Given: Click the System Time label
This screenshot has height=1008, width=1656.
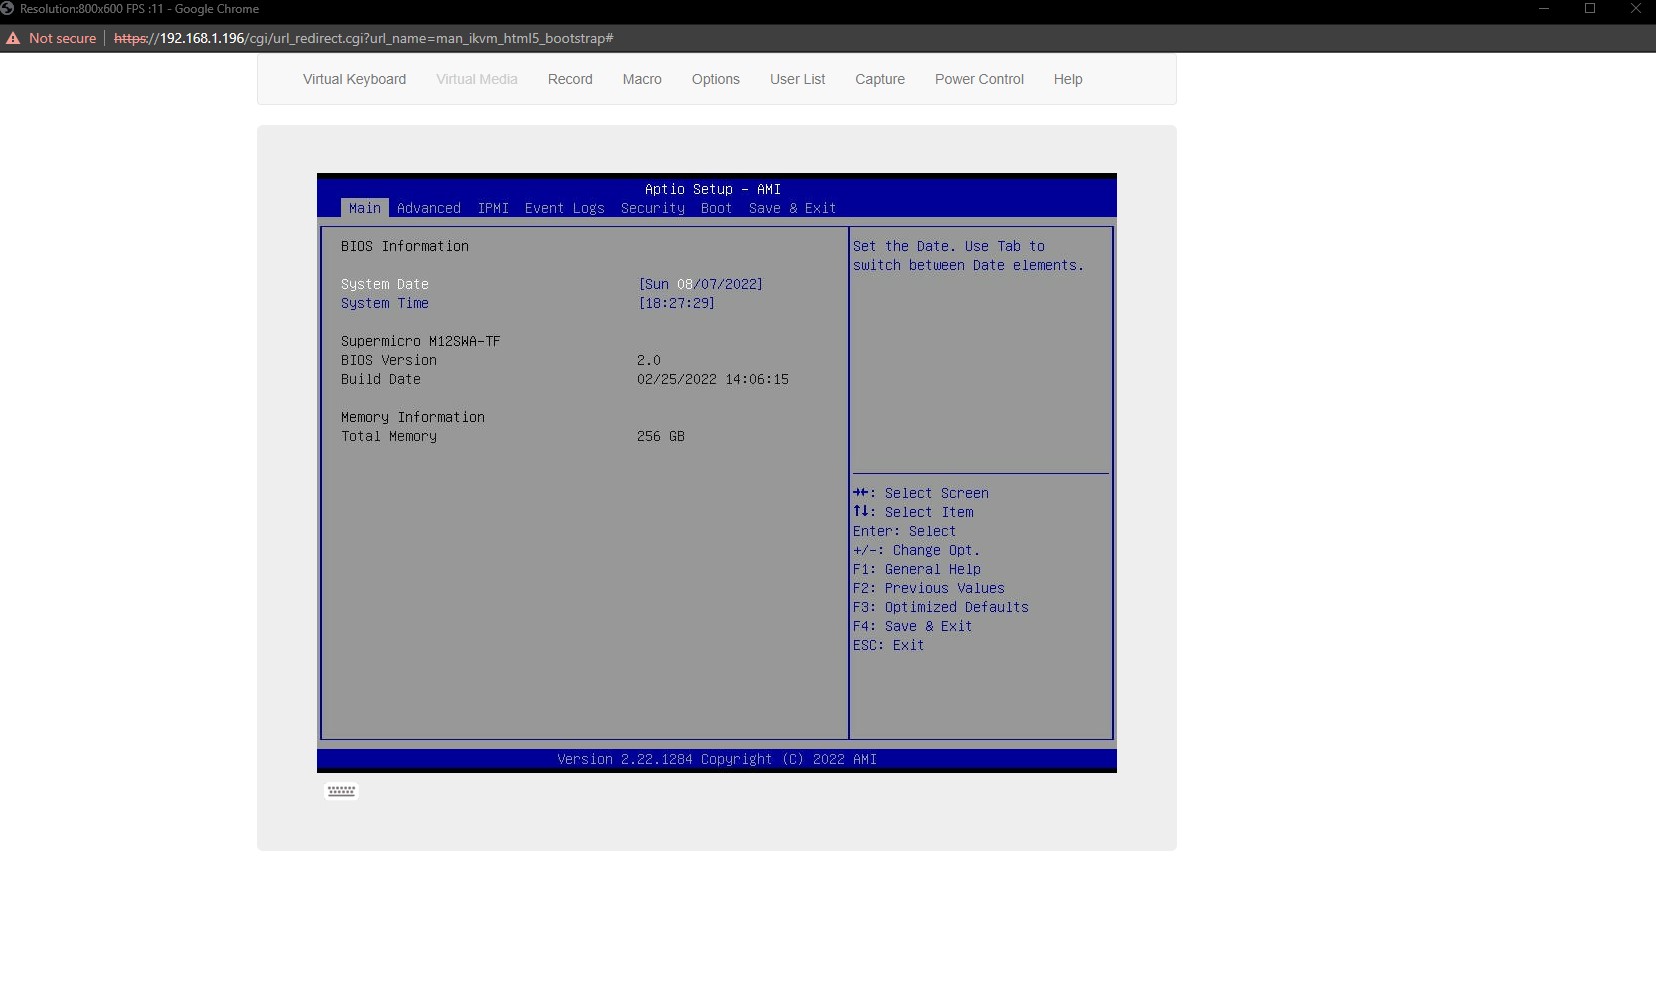Looking at the screenshot, I should pos(385,303).
